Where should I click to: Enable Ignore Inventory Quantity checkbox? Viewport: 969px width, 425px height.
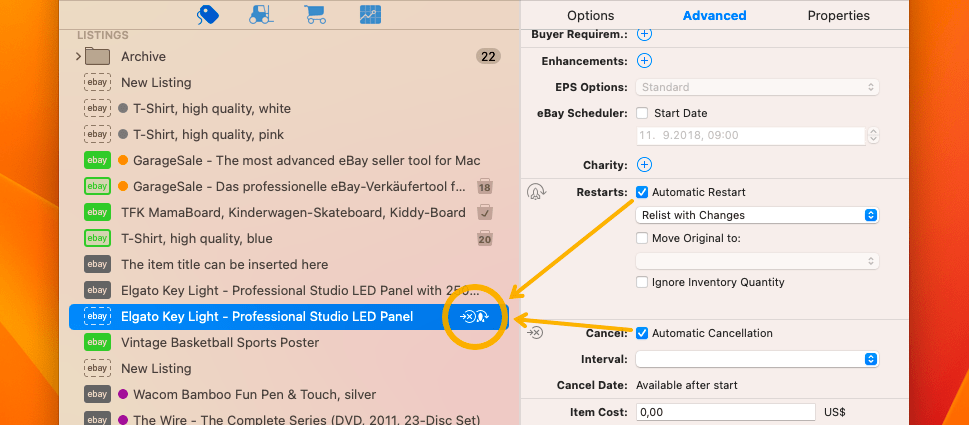tap(642, 282)
